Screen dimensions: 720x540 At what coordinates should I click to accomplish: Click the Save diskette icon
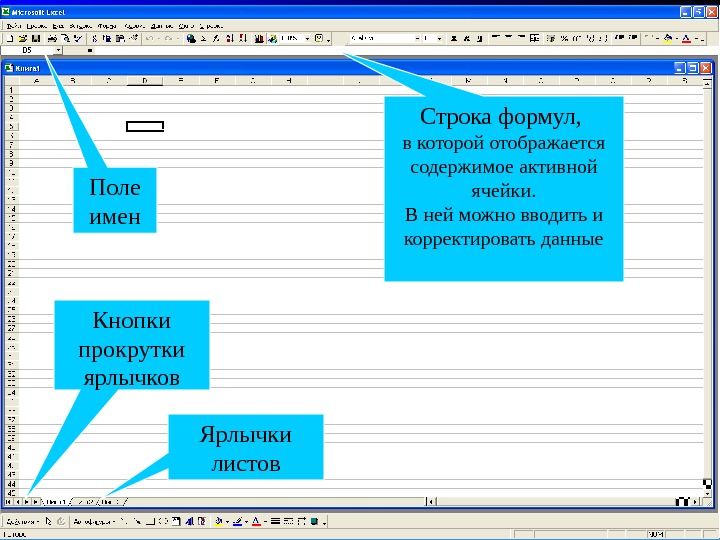coord(36,39)
